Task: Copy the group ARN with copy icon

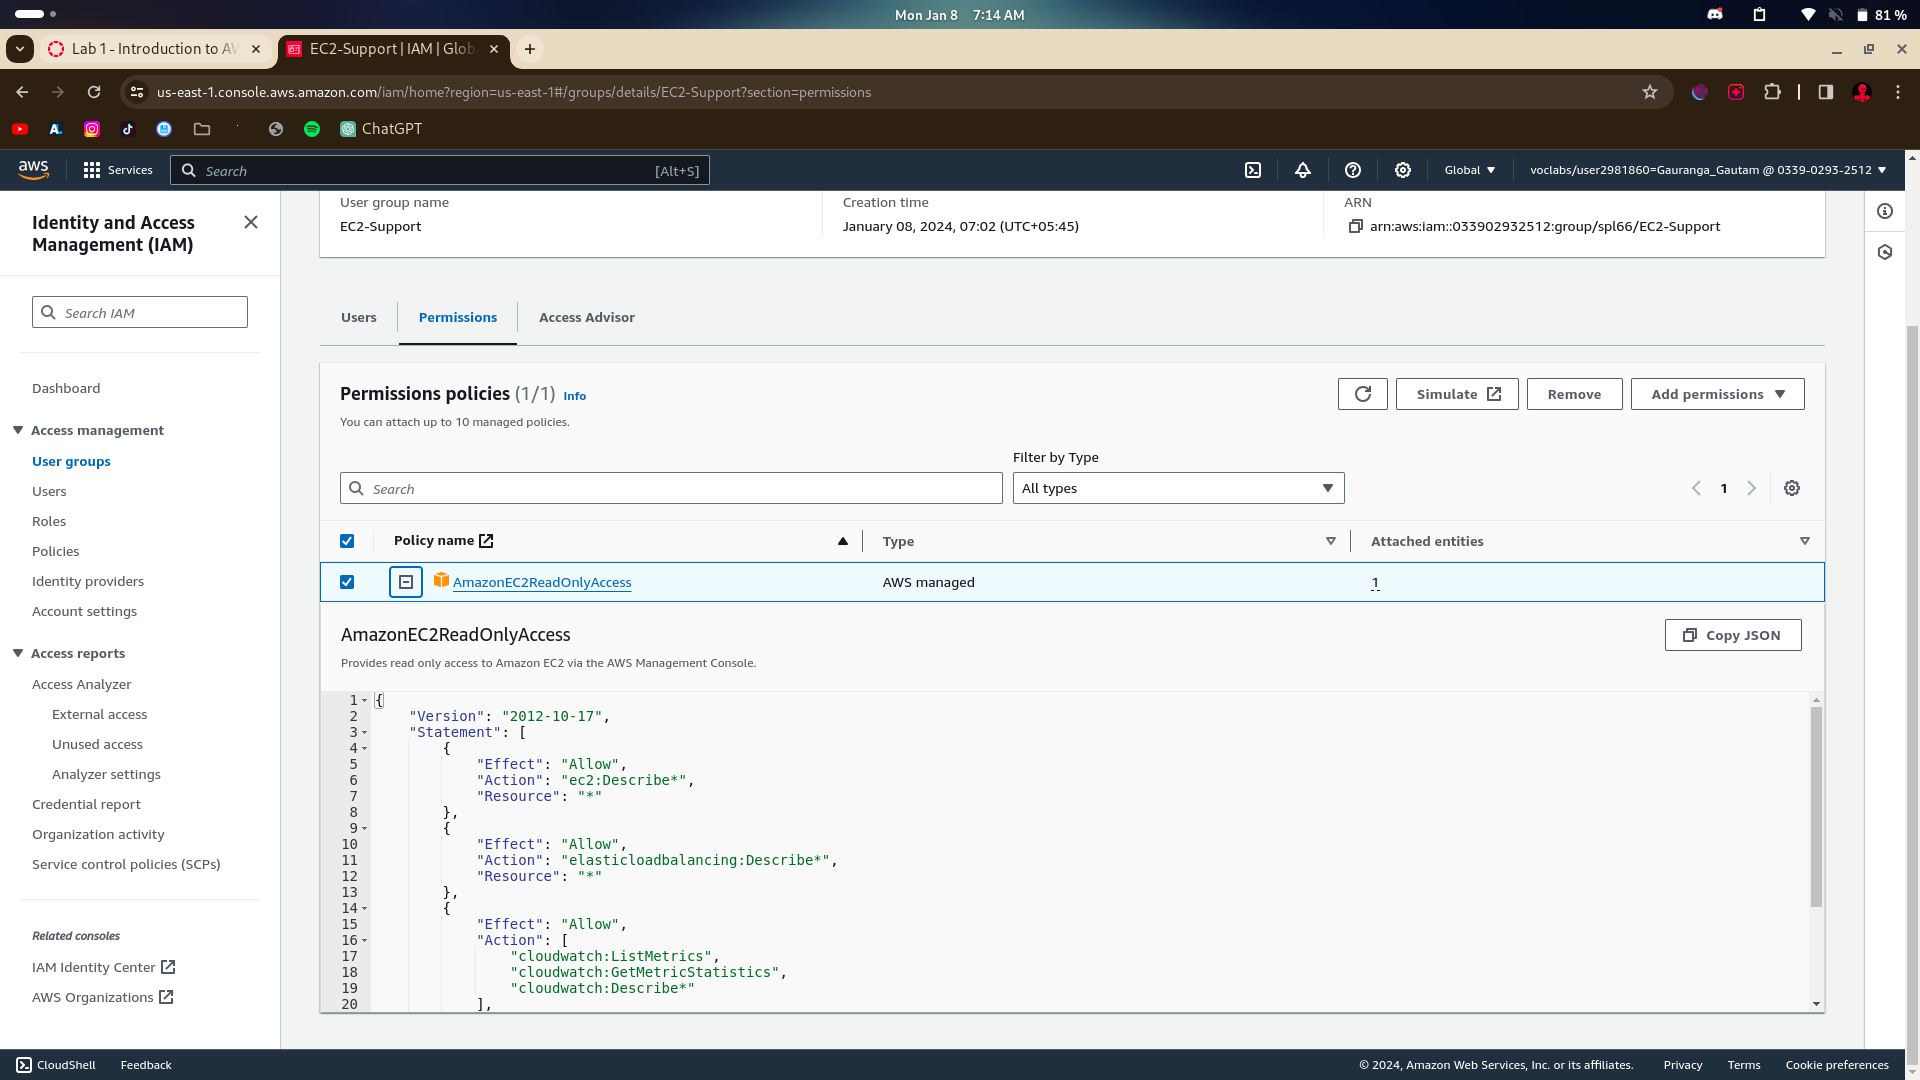Action: pos(1356,227)
